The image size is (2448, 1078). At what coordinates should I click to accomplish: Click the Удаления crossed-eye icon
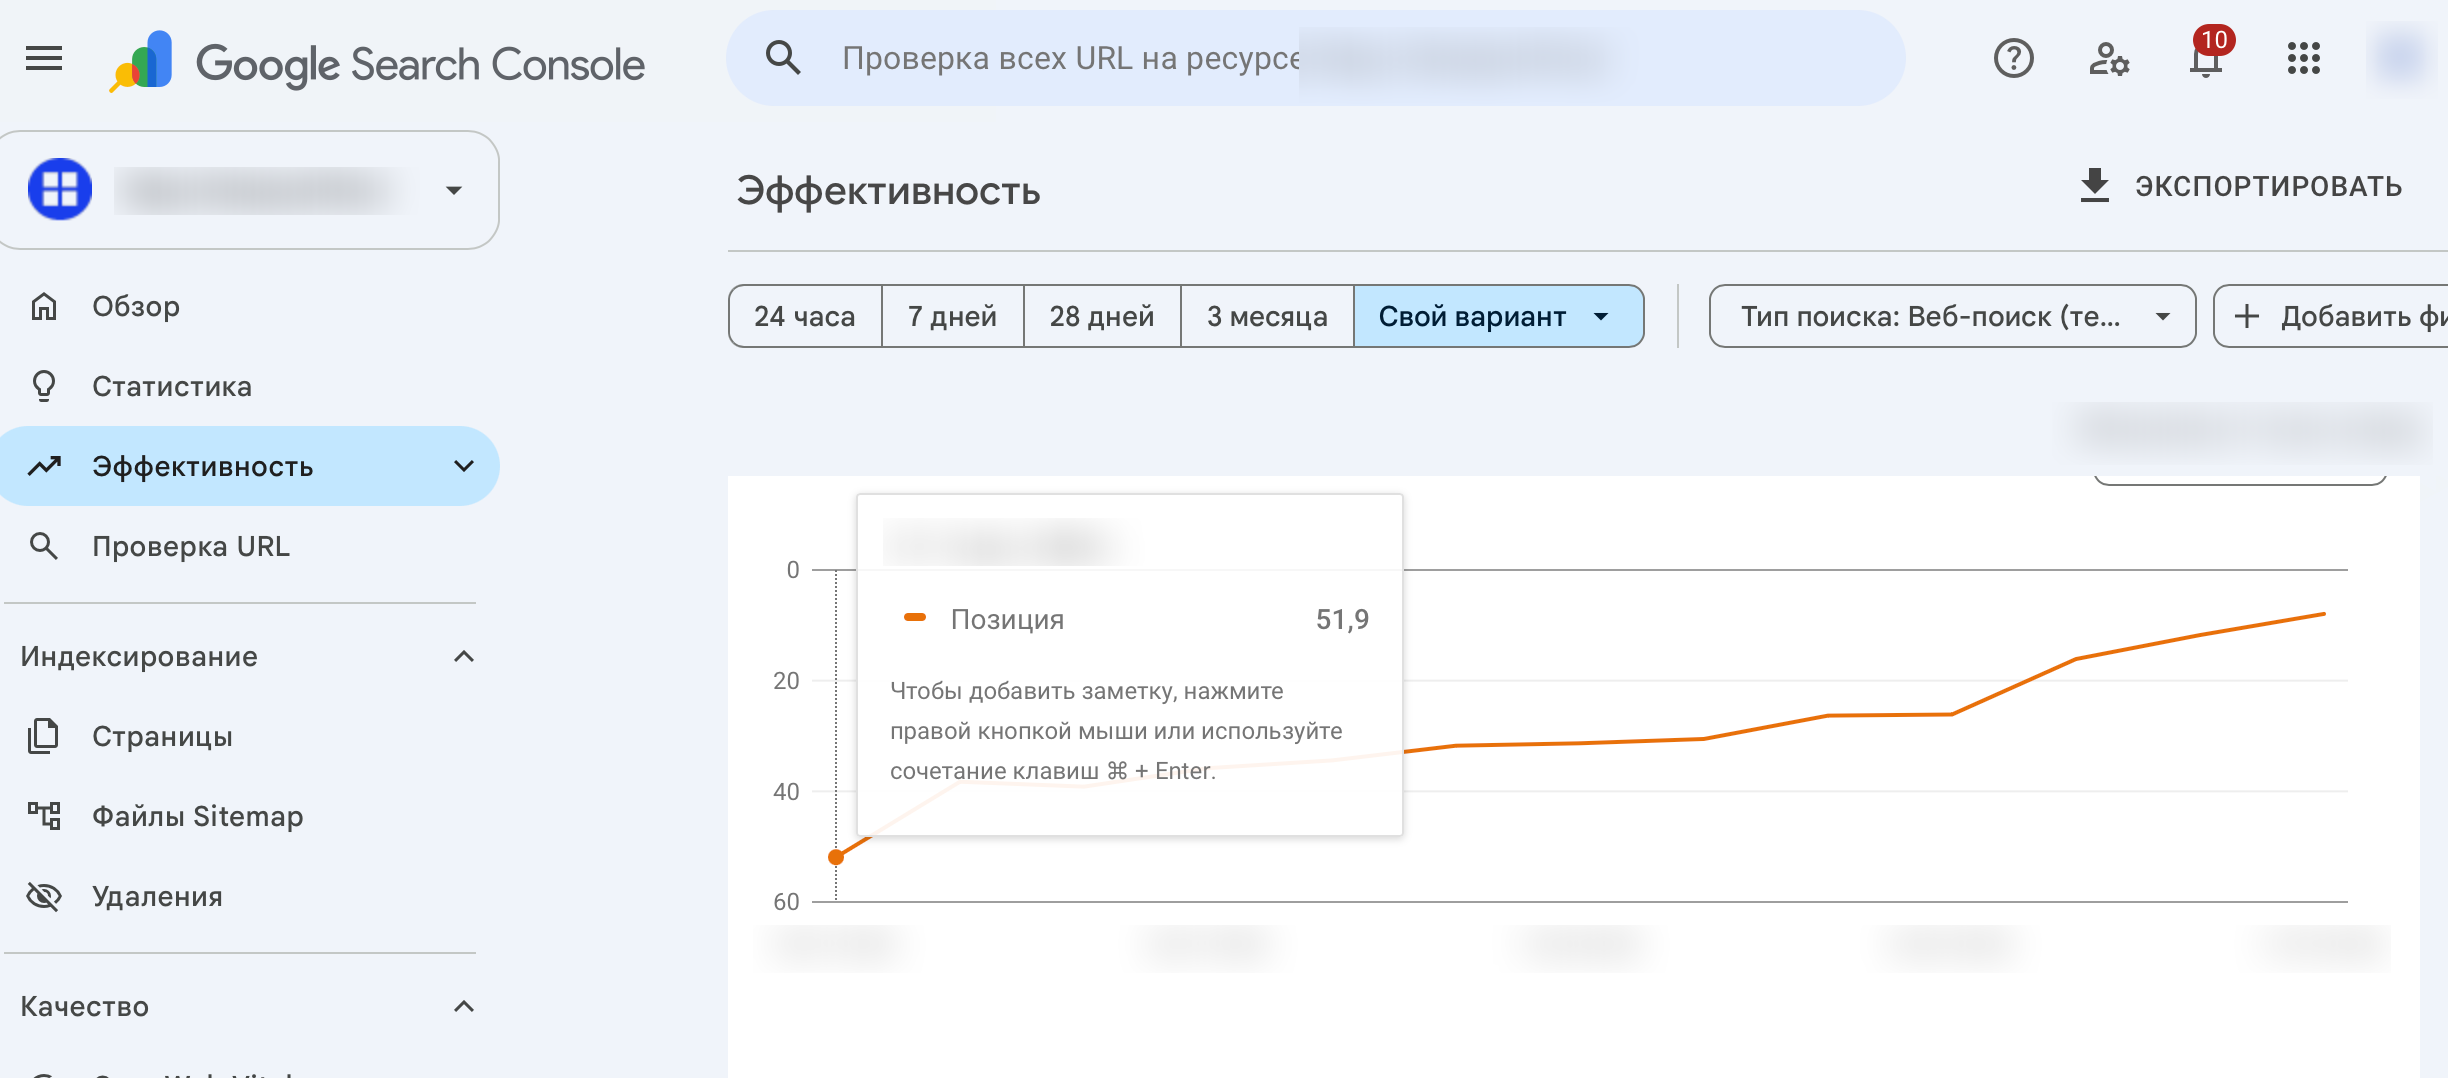(44, 896)
